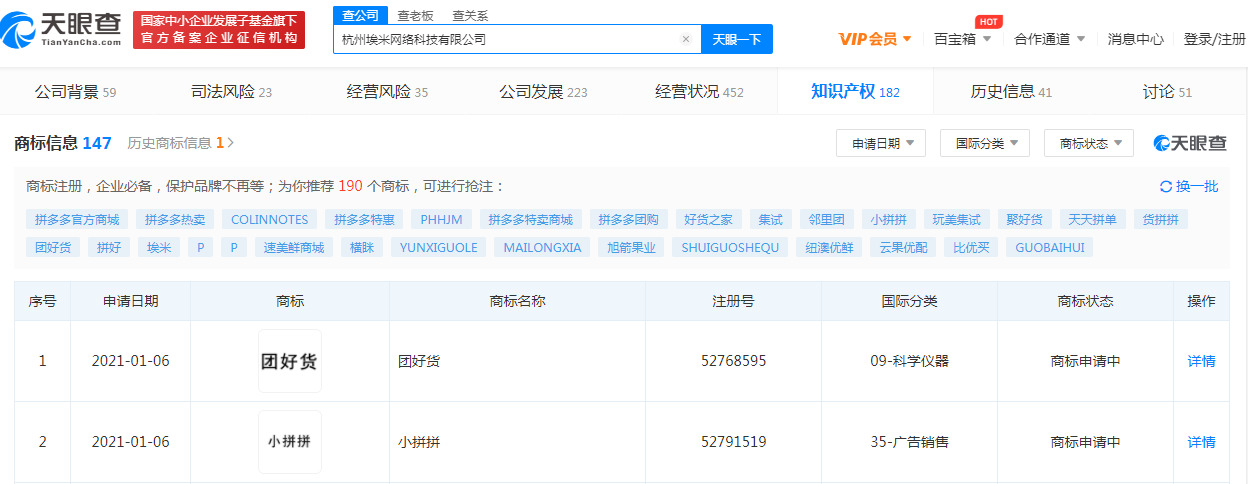Image resolution: width=1248 pixels, height=484 pixels.
Task: Click the 拼多多特惠 tag
Action: click(x=364, y=219)
